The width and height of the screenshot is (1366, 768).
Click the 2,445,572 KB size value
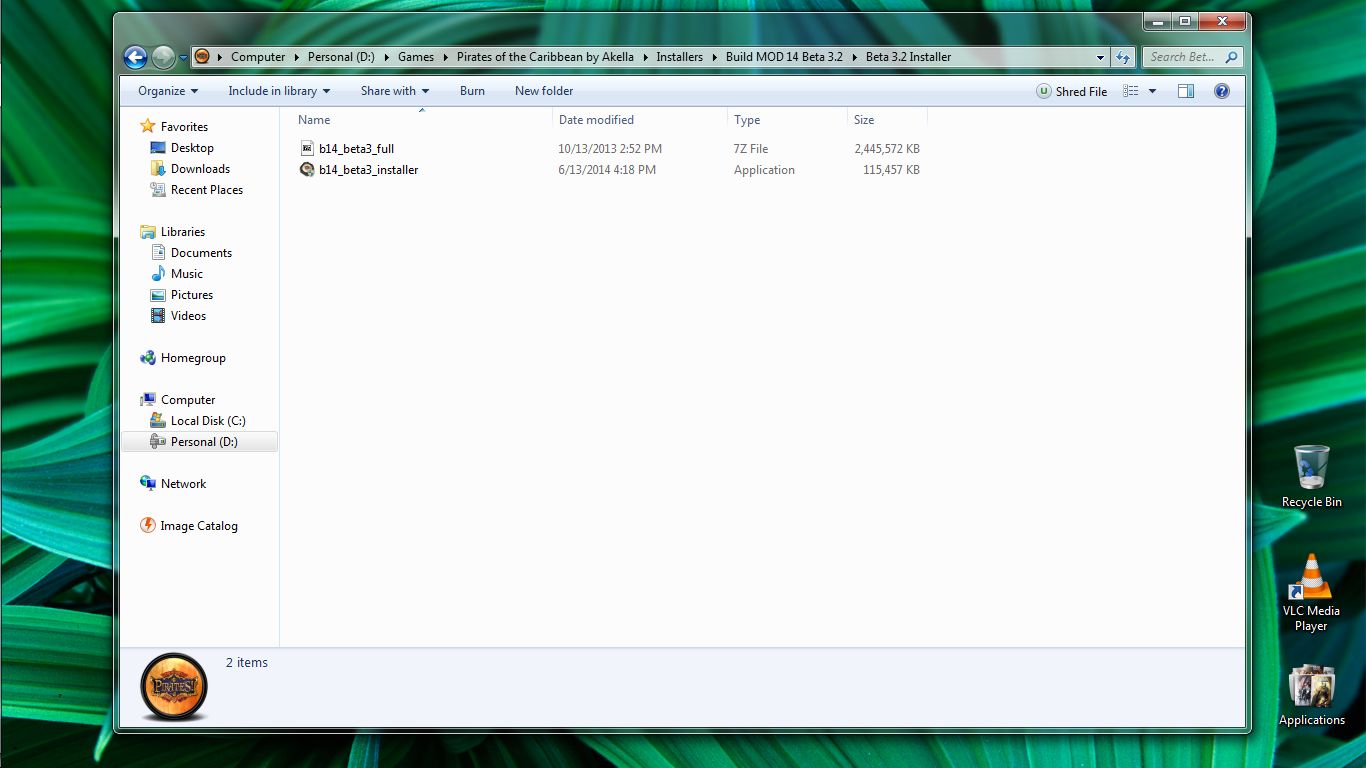pos(887,149)
